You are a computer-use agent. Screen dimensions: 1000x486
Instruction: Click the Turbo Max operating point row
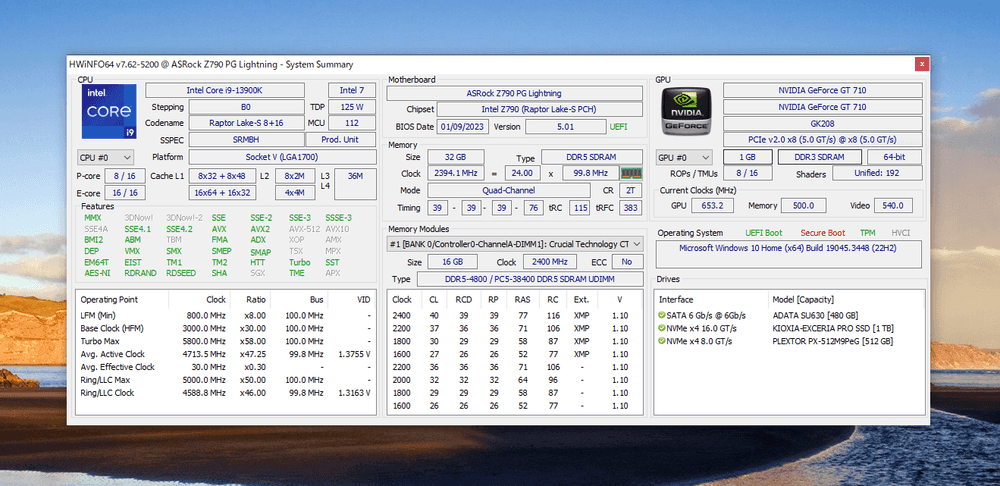(x=226, y=341)
